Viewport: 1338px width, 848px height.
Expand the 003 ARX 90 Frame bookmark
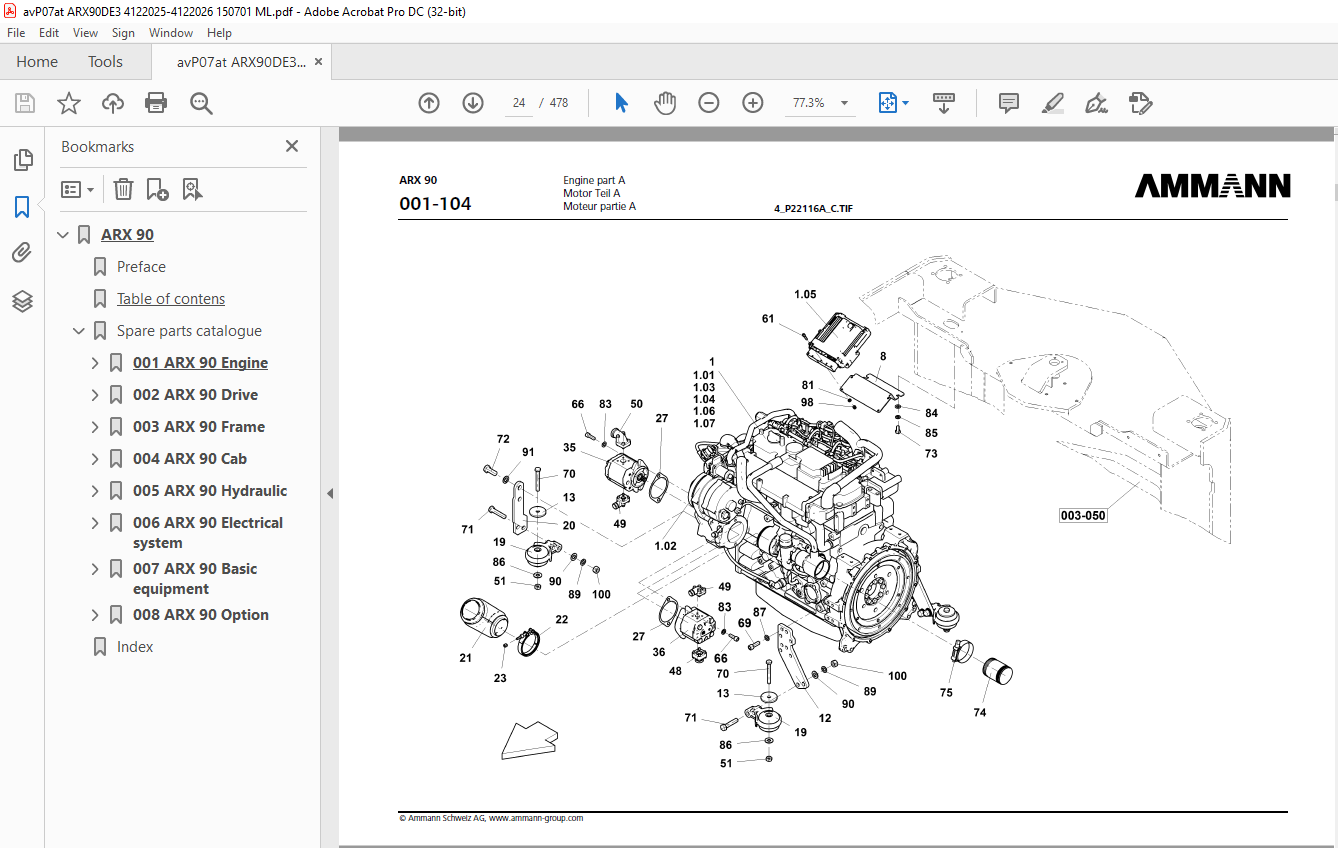point(95,427)
